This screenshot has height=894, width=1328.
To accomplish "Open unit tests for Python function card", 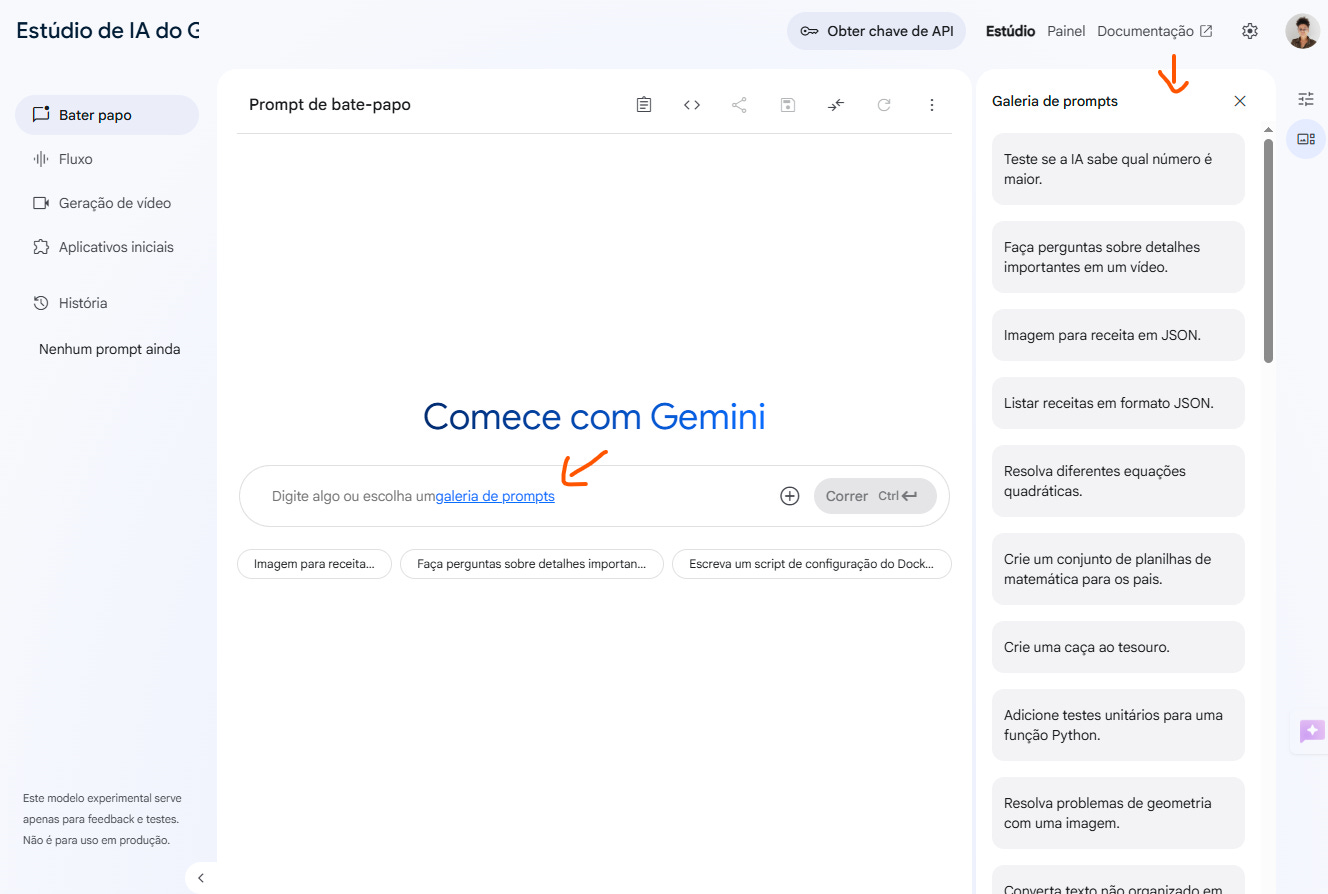I will [1118, 725].
